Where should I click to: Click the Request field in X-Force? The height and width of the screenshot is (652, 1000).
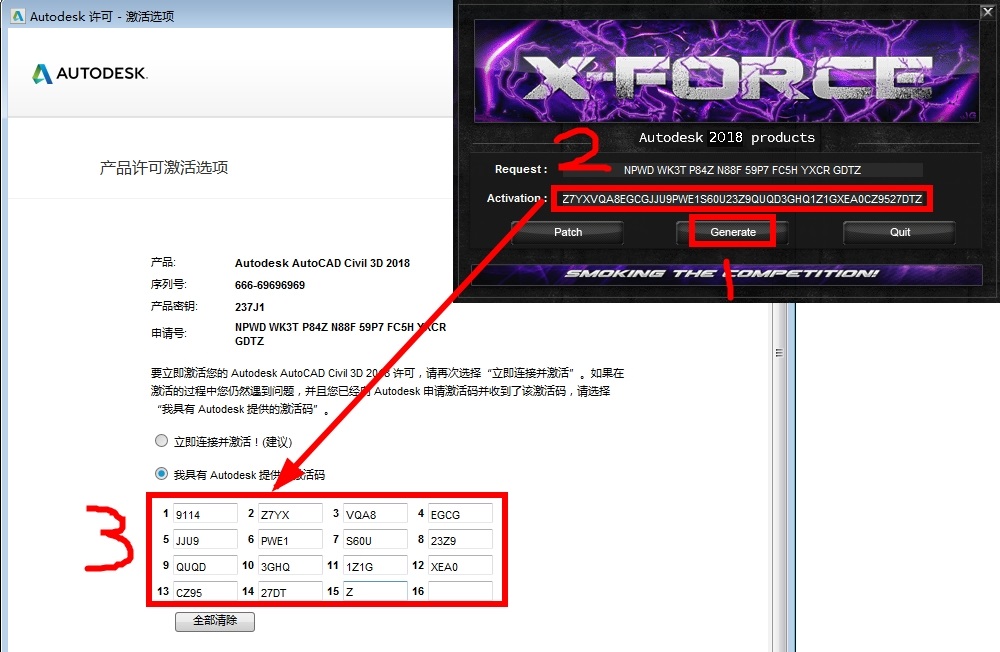click(x=742, y=170)
